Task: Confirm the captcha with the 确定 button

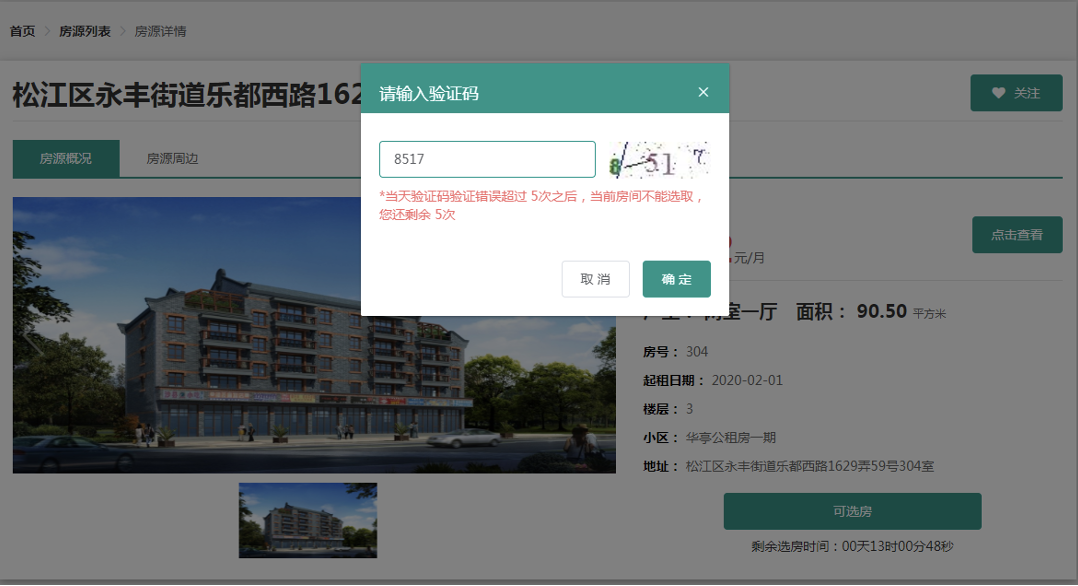Action: [676, 279]
